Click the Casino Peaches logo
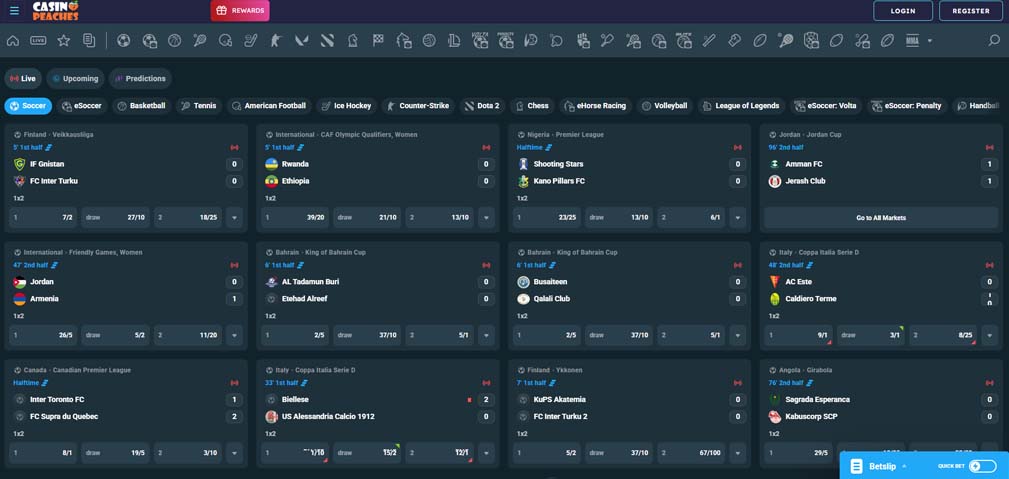 56,10
